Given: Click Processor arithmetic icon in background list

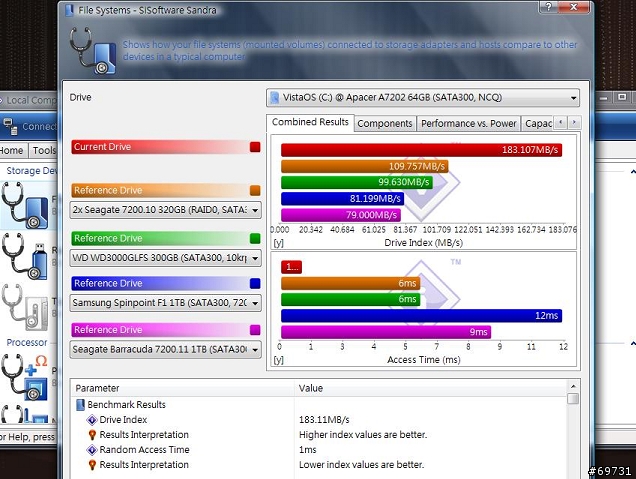Looking at the screenshot, I should click(25, 377).
